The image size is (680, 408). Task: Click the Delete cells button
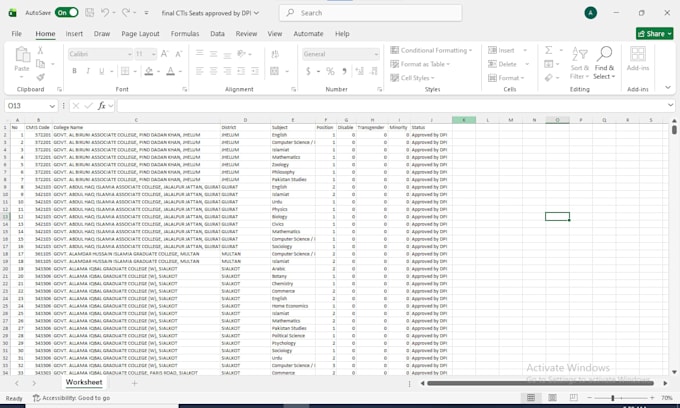pyautogui.click(x=503, y=64)
